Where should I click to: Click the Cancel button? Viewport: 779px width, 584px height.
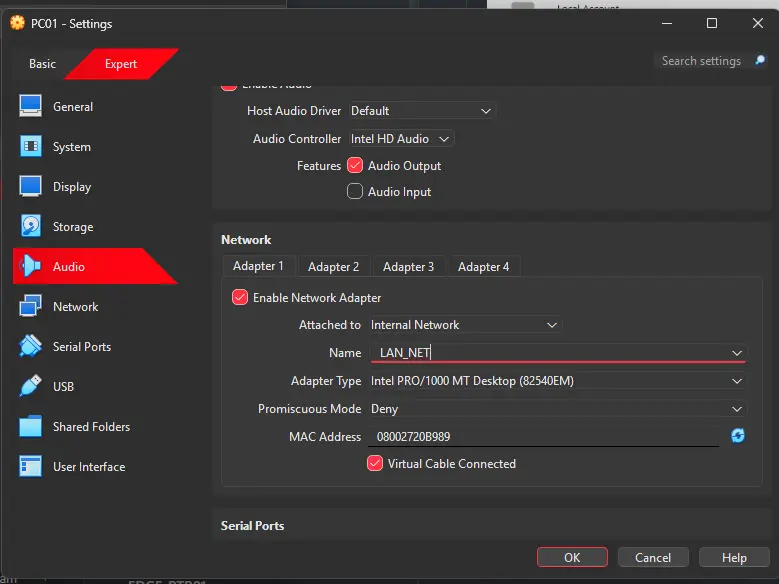[x=653, y=557]
